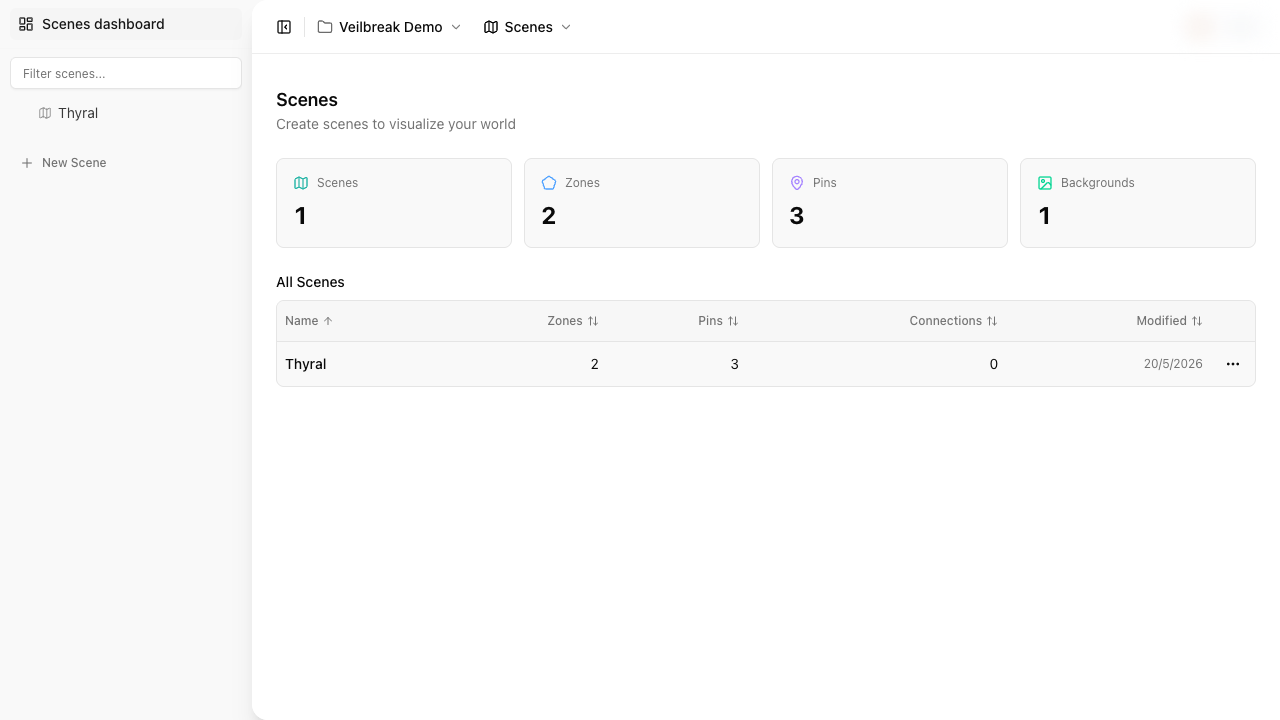
Task: Click the Scenes page title heading
Action: pos(307,100)
